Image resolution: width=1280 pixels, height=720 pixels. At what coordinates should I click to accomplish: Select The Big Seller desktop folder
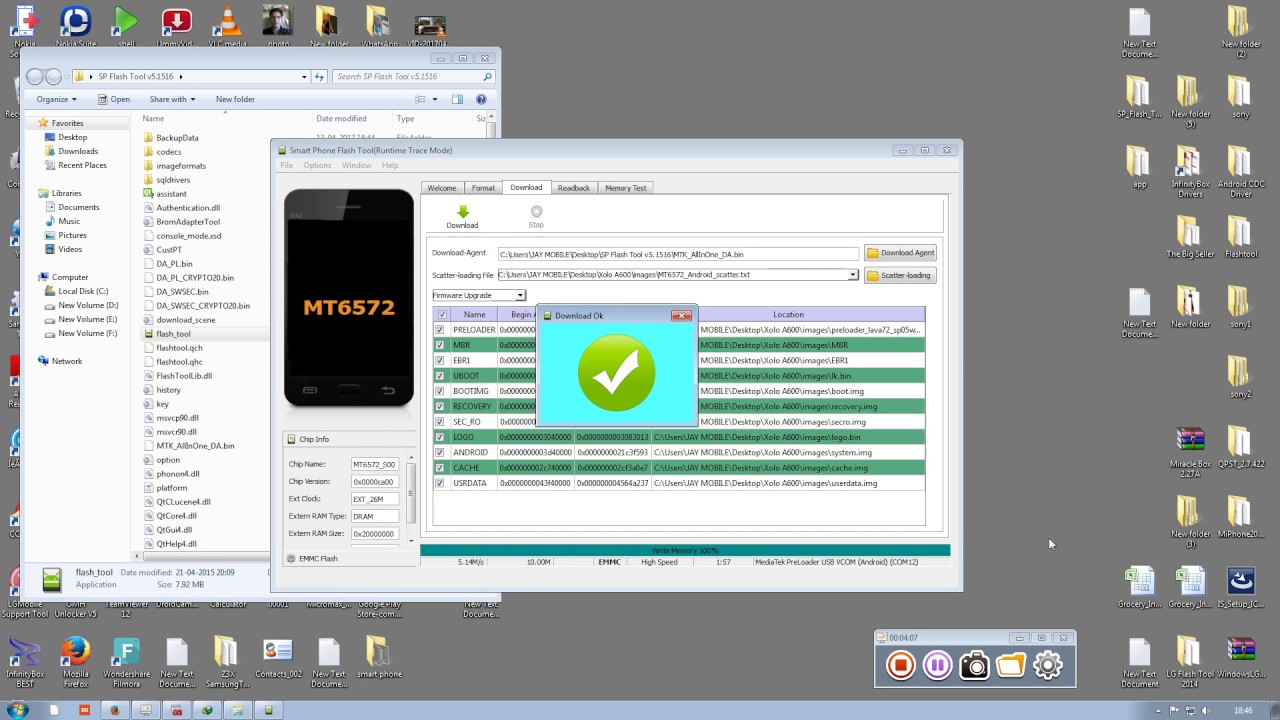pos(1190,236)
